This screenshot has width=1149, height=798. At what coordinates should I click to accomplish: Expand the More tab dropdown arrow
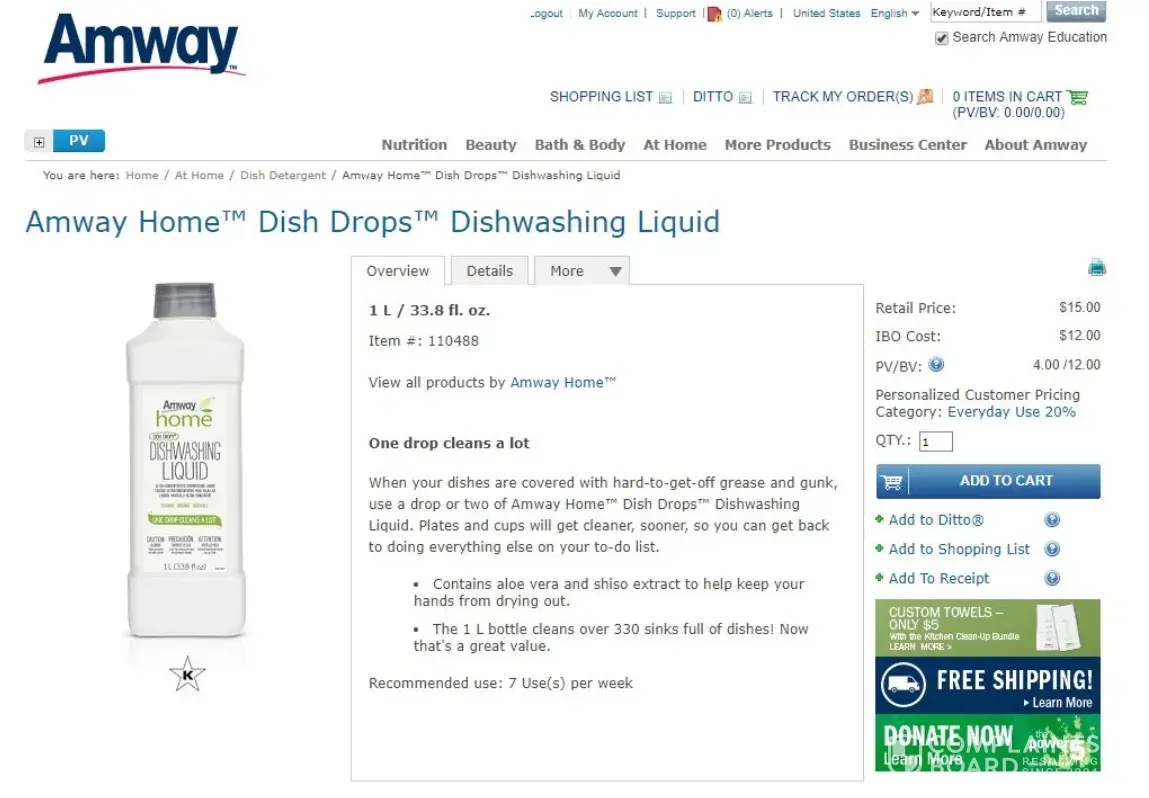click(x=616, y=271)
